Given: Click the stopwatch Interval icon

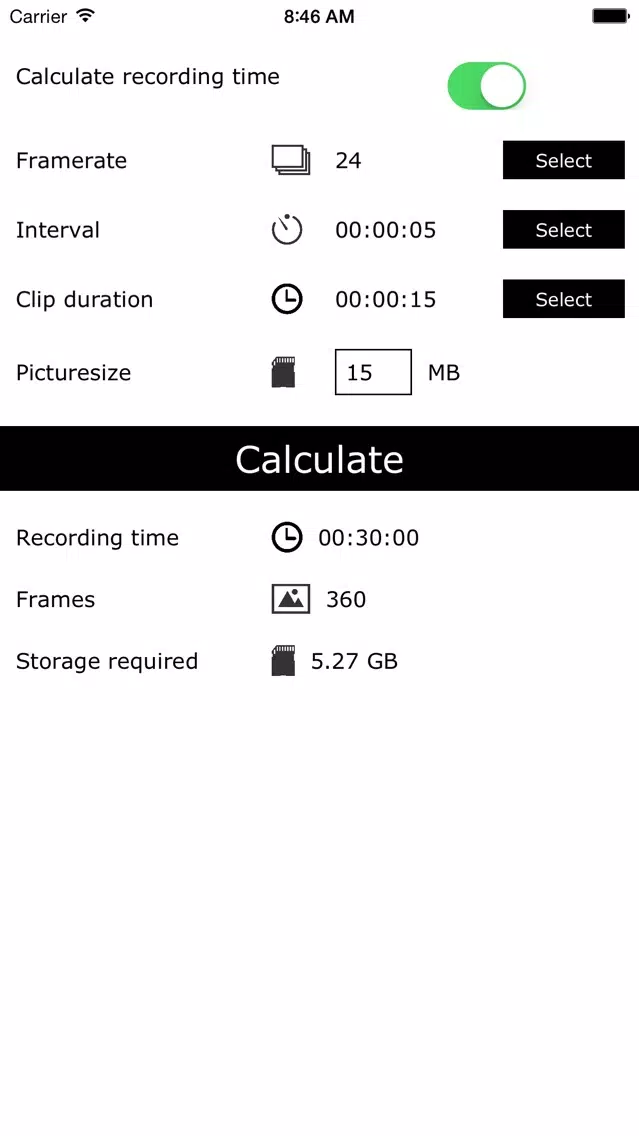Looking at the screenshot, I should point(287,230).
